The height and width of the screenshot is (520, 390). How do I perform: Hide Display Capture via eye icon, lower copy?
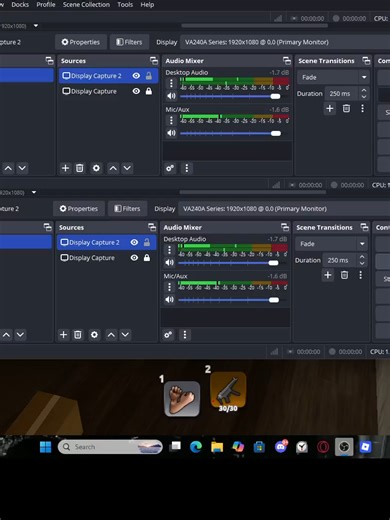(x=134, y=258)
